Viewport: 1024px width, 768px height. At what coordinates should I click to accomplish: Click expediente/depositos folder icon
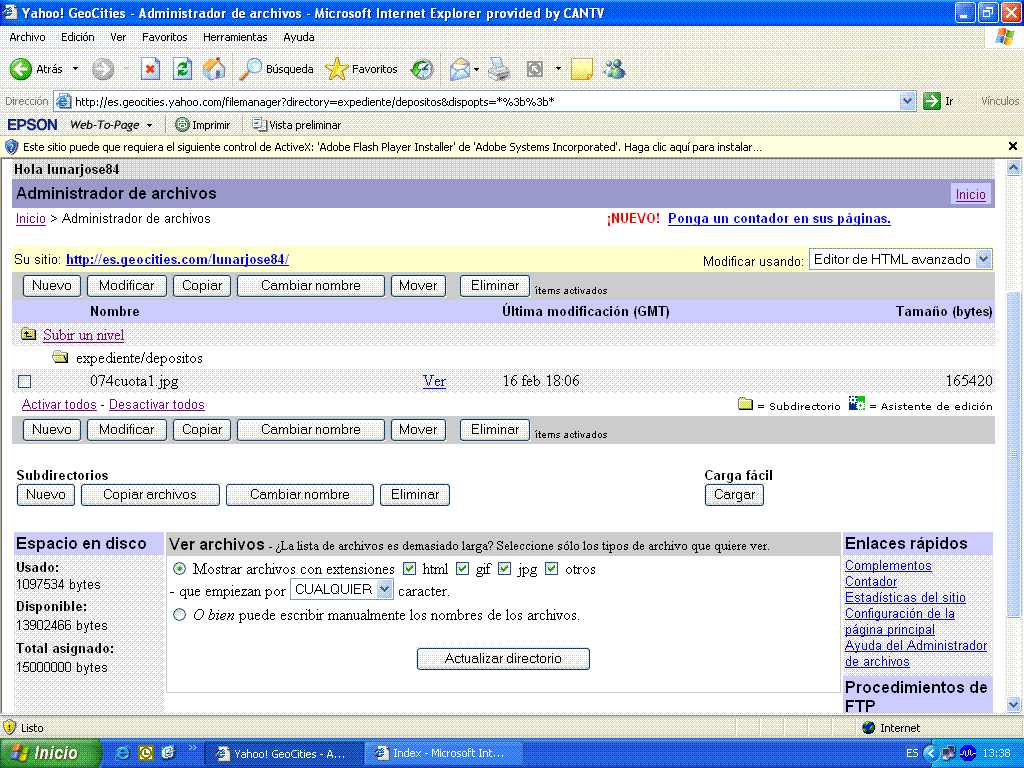click(x=60, y=357)
